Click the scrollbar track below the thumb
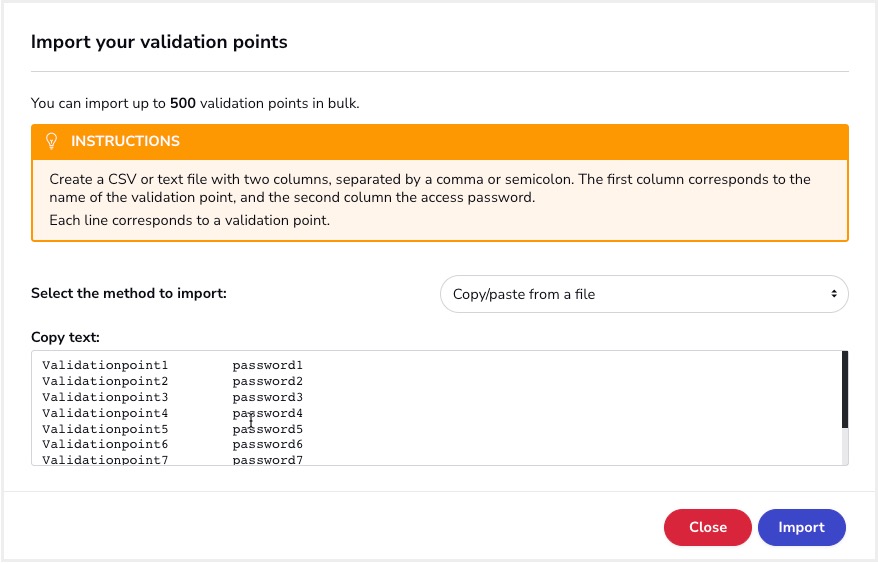The image size is (878, 563). click(845, 446)
